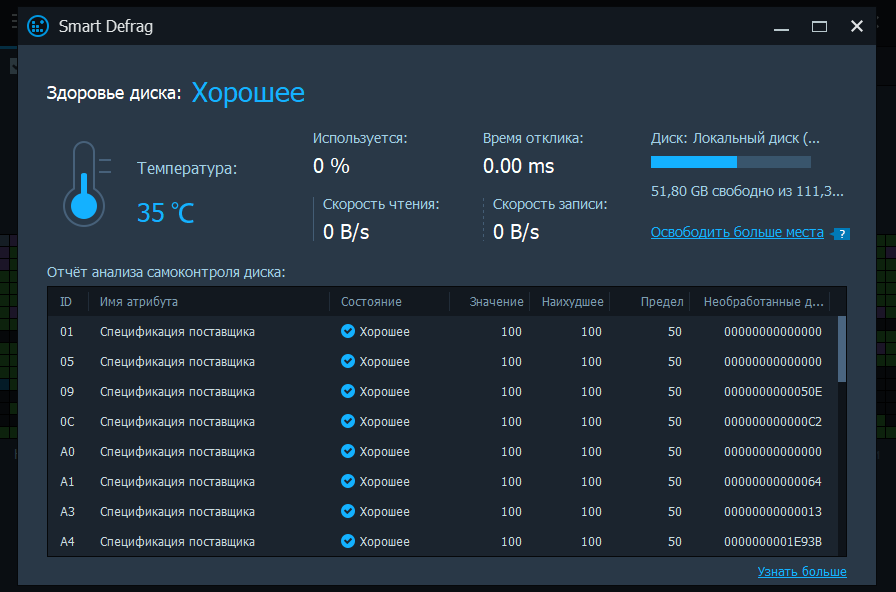Viewport: 896px width, 592px height.
Task: Sort by the 'Необработанные д...' column header
Action: (763, 302)
